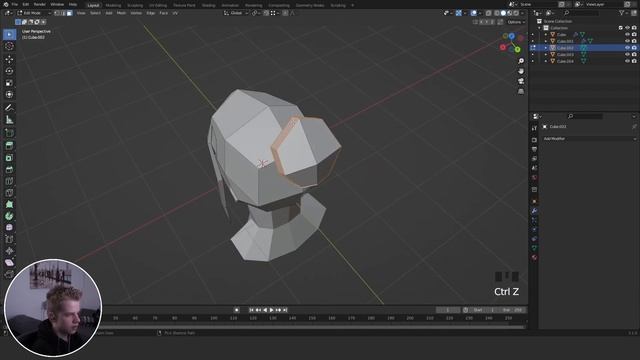Screen dimensions: 640x360
Task: Select the Add Cube tool
Action: [x=9, y=133]
